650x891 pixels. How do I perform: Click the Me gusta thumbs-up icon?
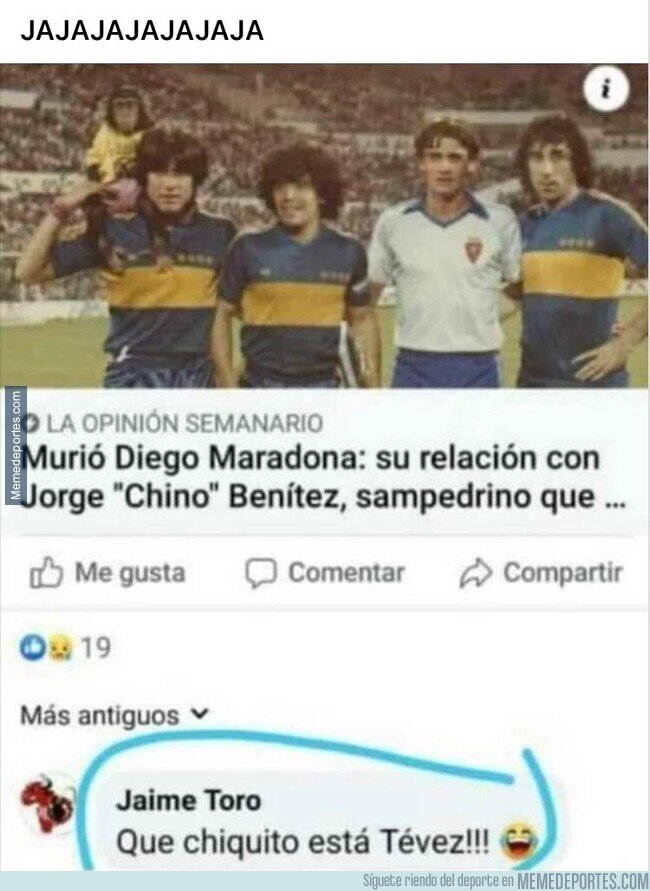(x=46, y=572)
